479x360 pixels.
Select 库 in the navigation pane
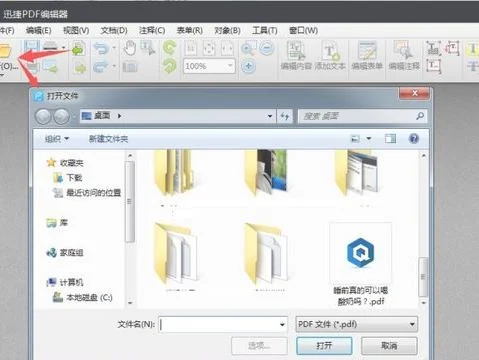click(57, 222)
